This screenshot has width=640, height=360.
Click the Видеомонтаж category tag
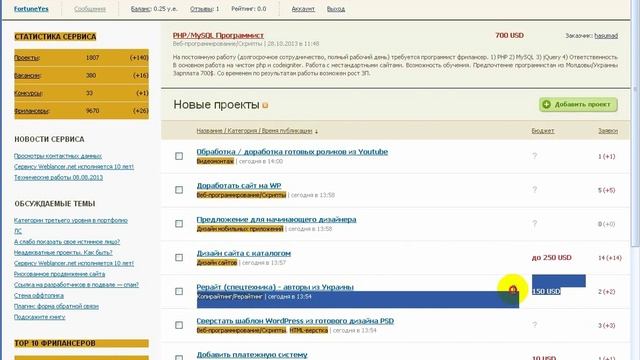tap(215, 161)
